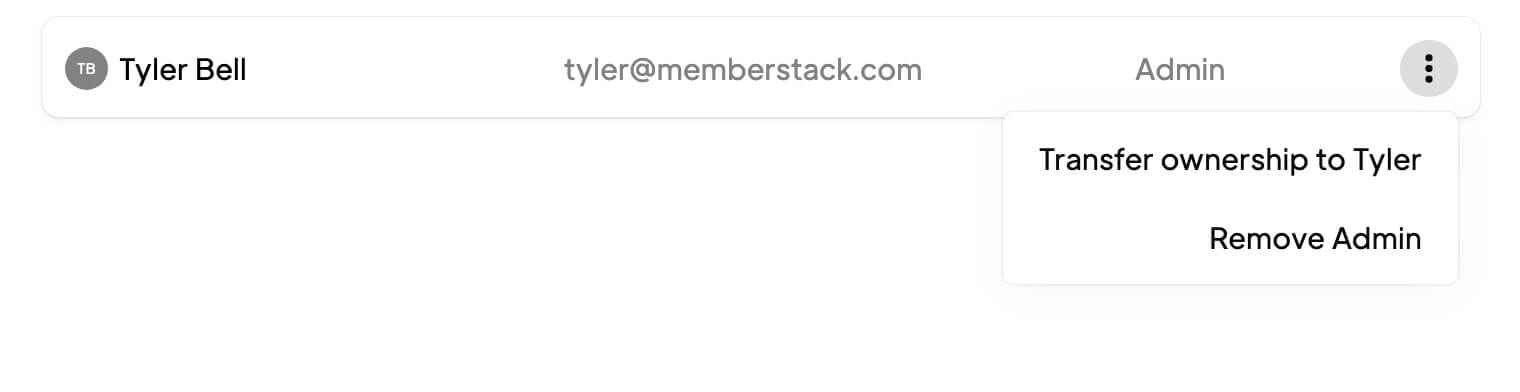
Task: Make Tyler the owner via menu entry
Action: (x=1230, y=160)
